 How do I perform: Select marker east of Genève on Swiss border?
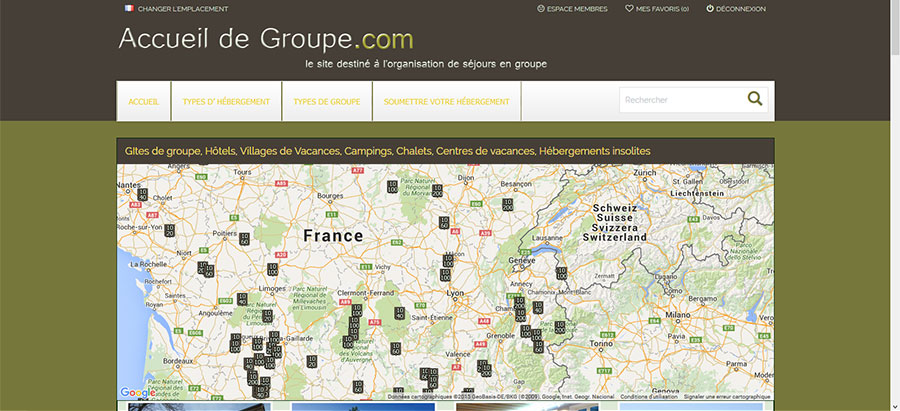click(561, 273)
